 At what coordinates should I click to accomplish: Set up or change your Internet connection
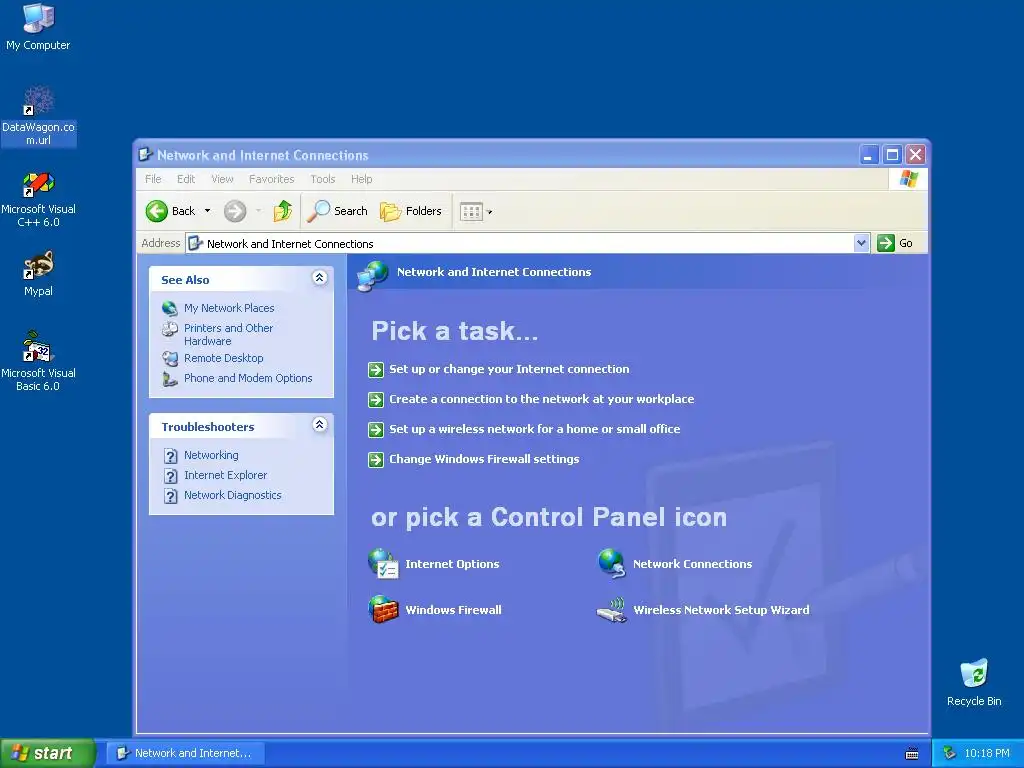[x=509, y=369]
